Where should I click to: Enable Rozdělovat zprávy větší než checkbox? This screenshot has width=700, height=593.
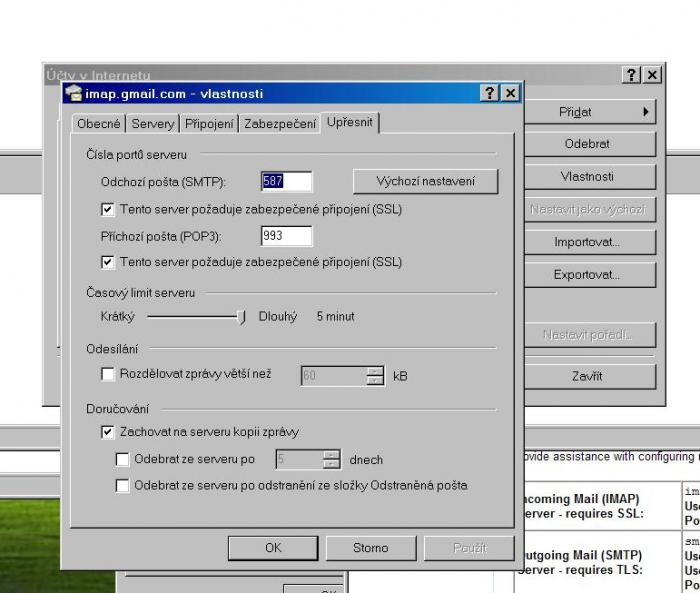tap(108, 374)
